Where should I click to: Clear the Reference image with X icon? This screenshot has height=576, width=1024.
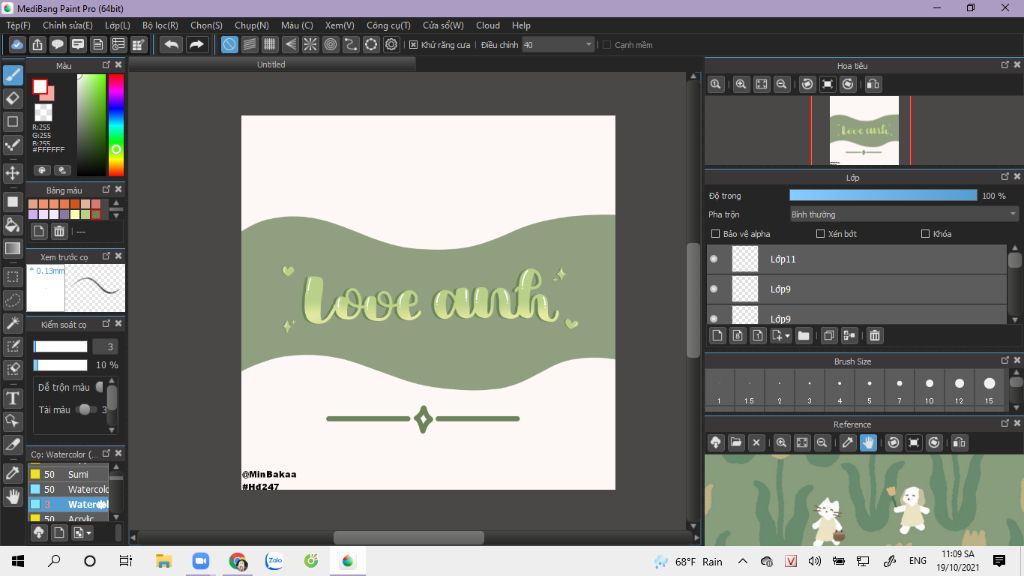756,443
